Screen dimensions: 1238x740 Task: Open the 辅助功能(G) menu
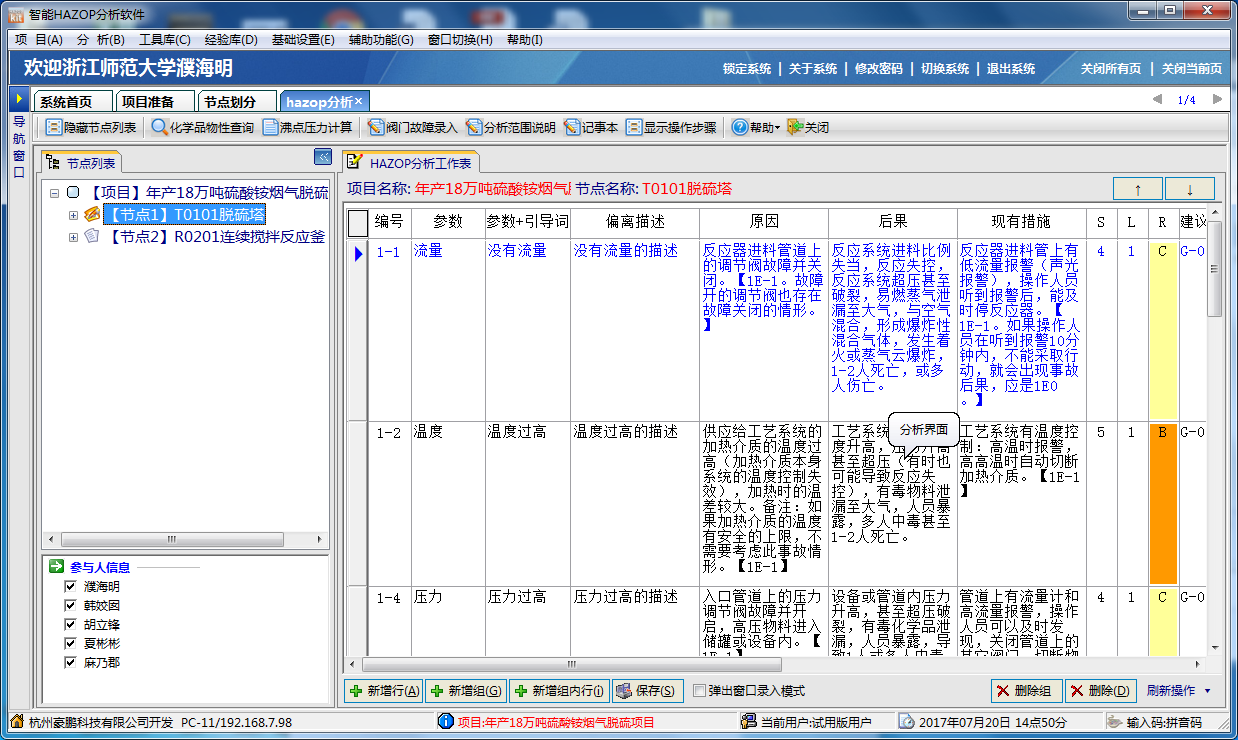click(381, 40)
